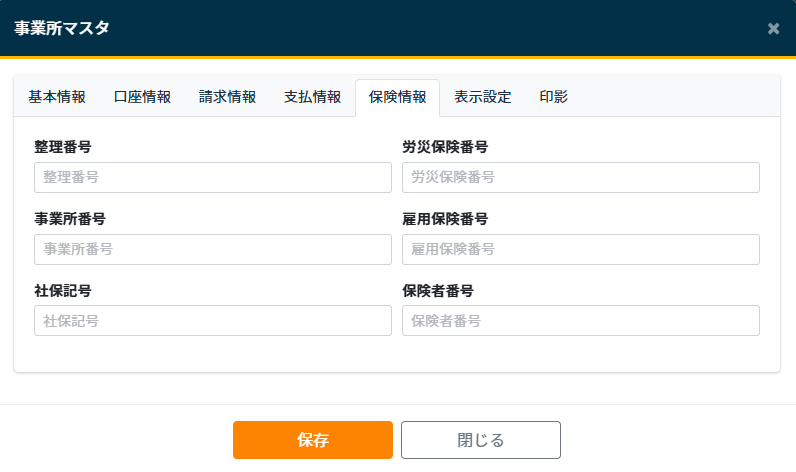796x472 pixels.
Task: Click the 労災保険番号 field label
Action: coord(445,147)
